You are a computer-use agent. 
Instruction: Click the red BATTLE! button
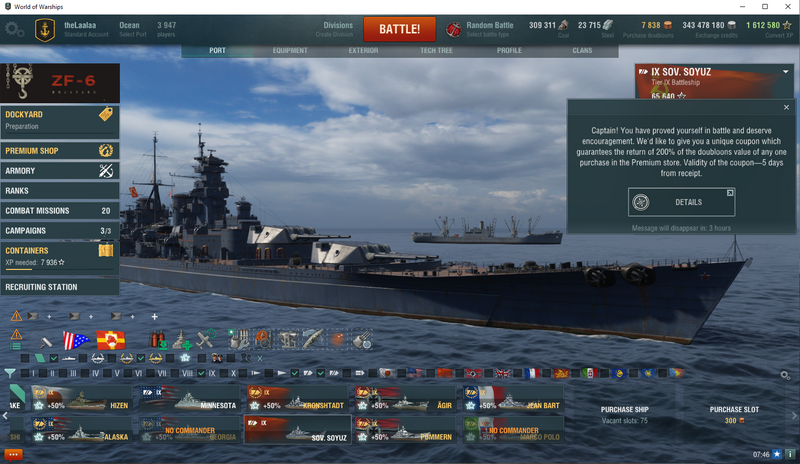tap(399, 29)
